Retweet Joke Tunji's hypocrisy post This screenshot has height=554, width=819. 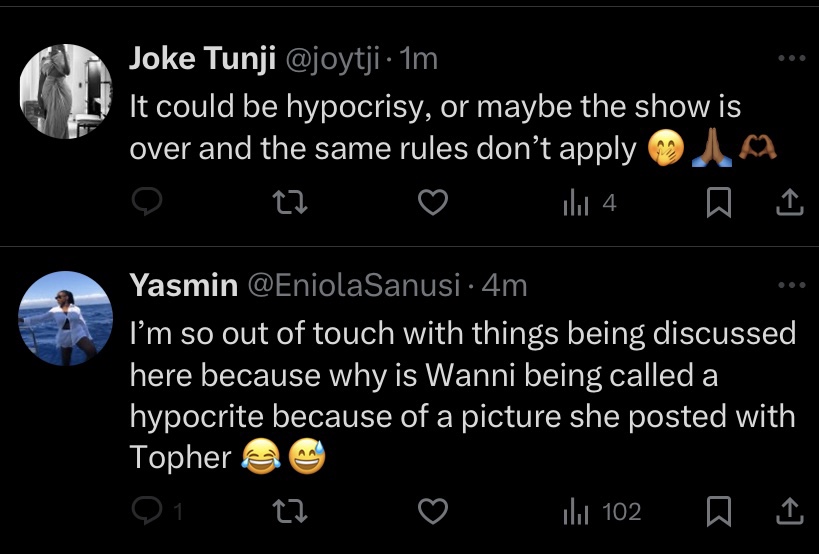[289, 204]
